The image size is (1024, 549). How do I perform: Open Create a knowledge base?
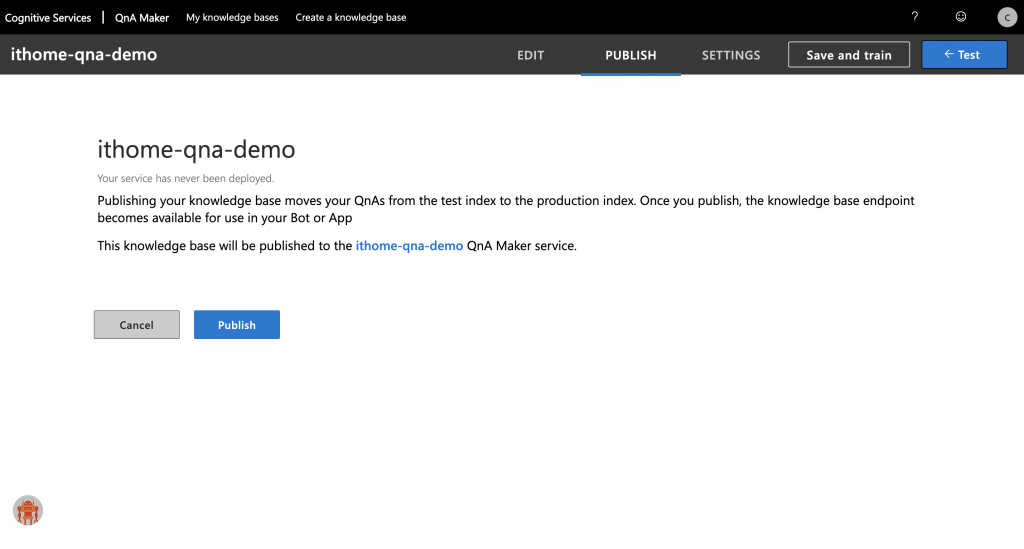[x=351, y=18]
